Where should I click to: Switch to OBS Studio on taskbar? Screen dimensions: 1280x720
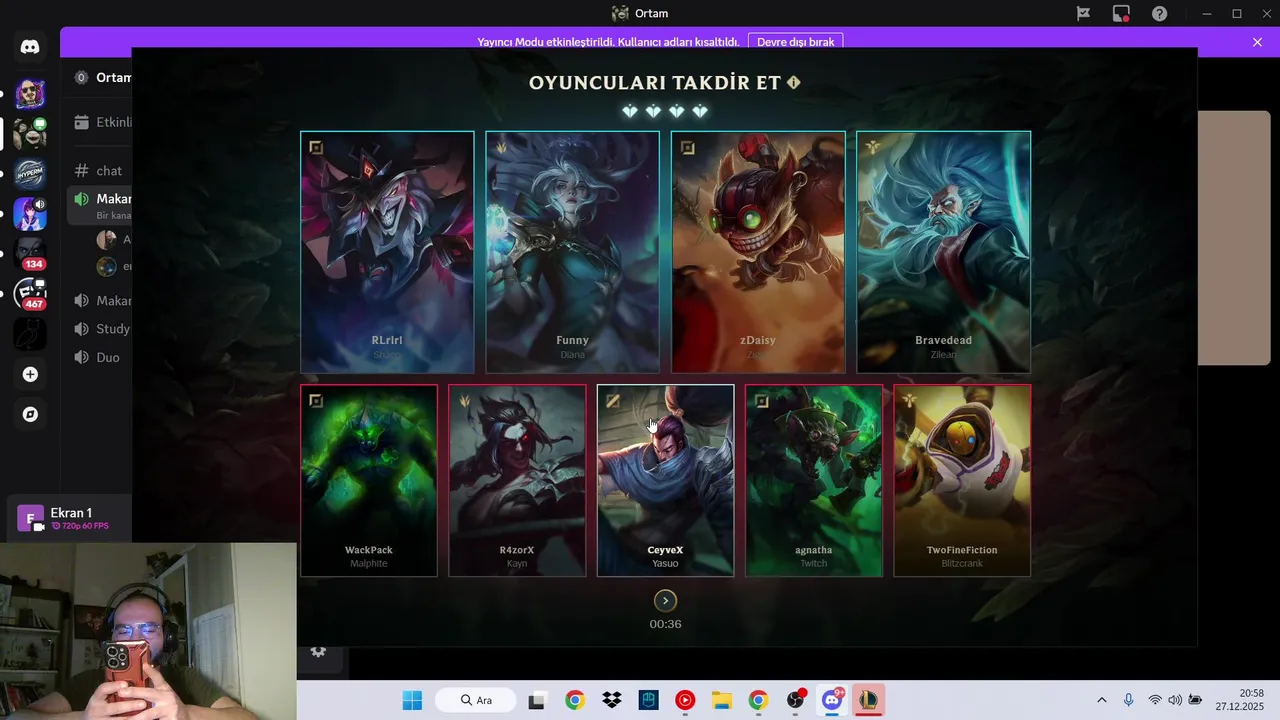point(796,700)
